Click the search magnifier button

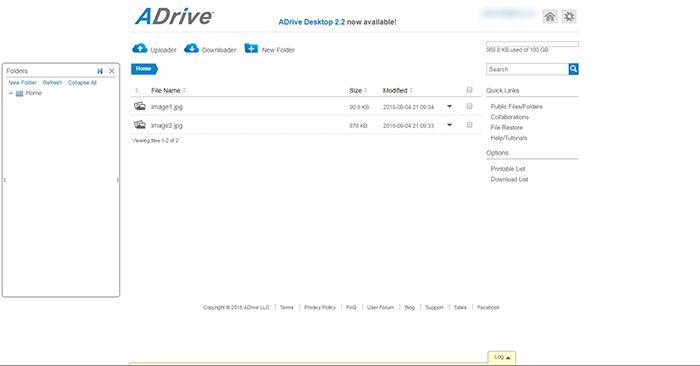click(573, 69)
